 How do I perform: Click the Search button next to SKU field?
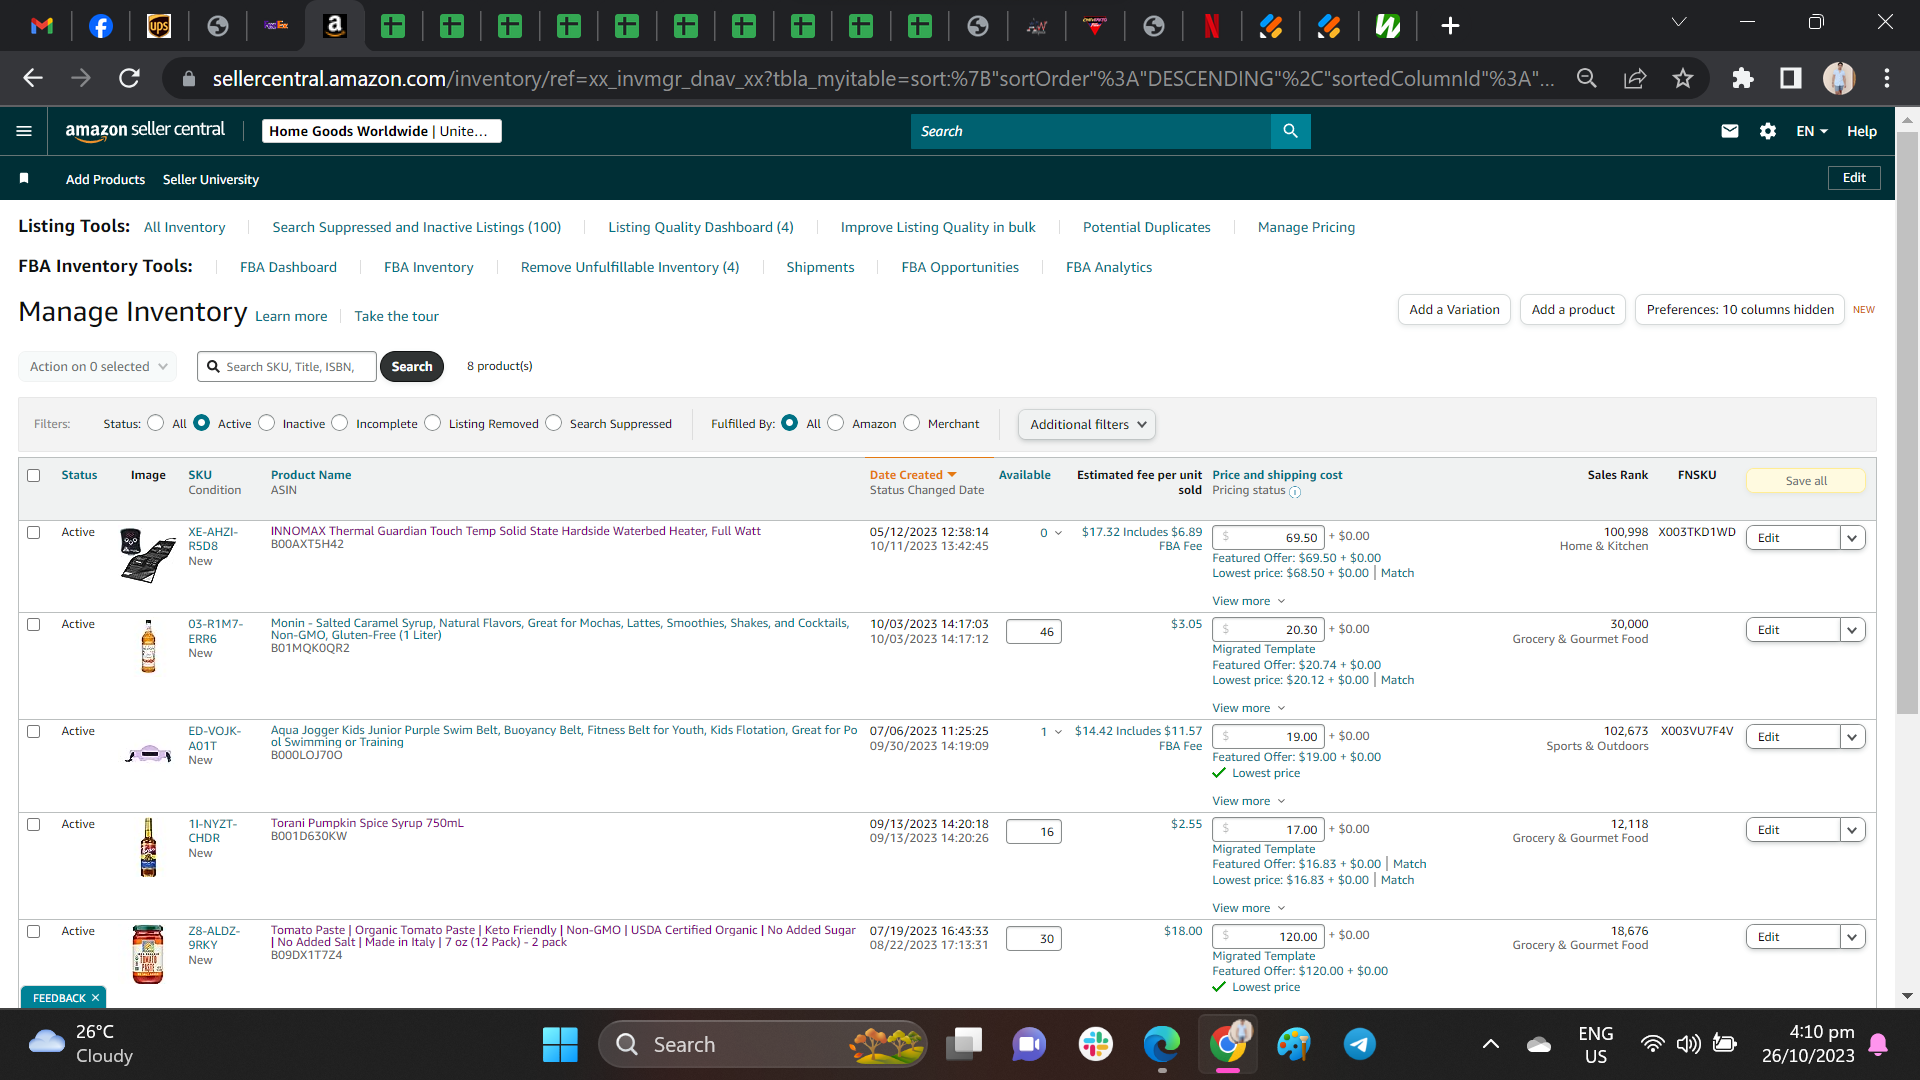pyautogui.click(x=412, y=367)
